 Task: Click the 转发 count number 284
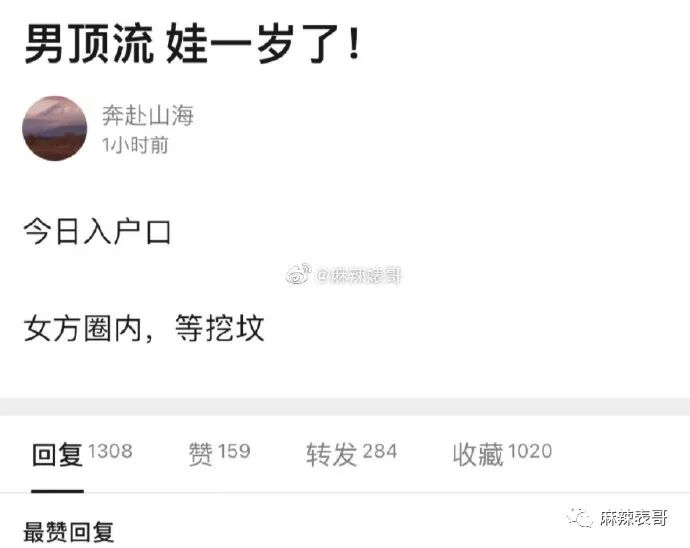pos(380,452)
